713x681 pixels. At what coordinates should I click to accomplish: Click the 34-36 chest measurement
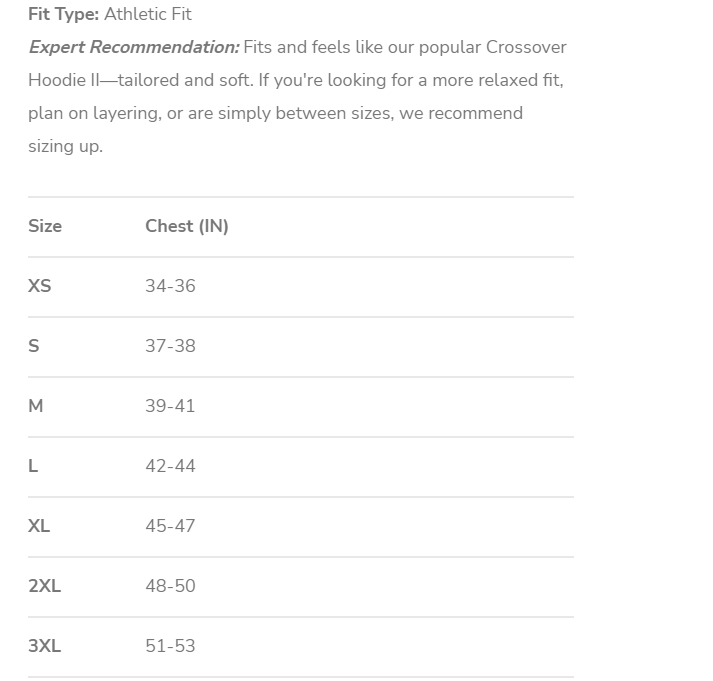(x=170, y=286)
